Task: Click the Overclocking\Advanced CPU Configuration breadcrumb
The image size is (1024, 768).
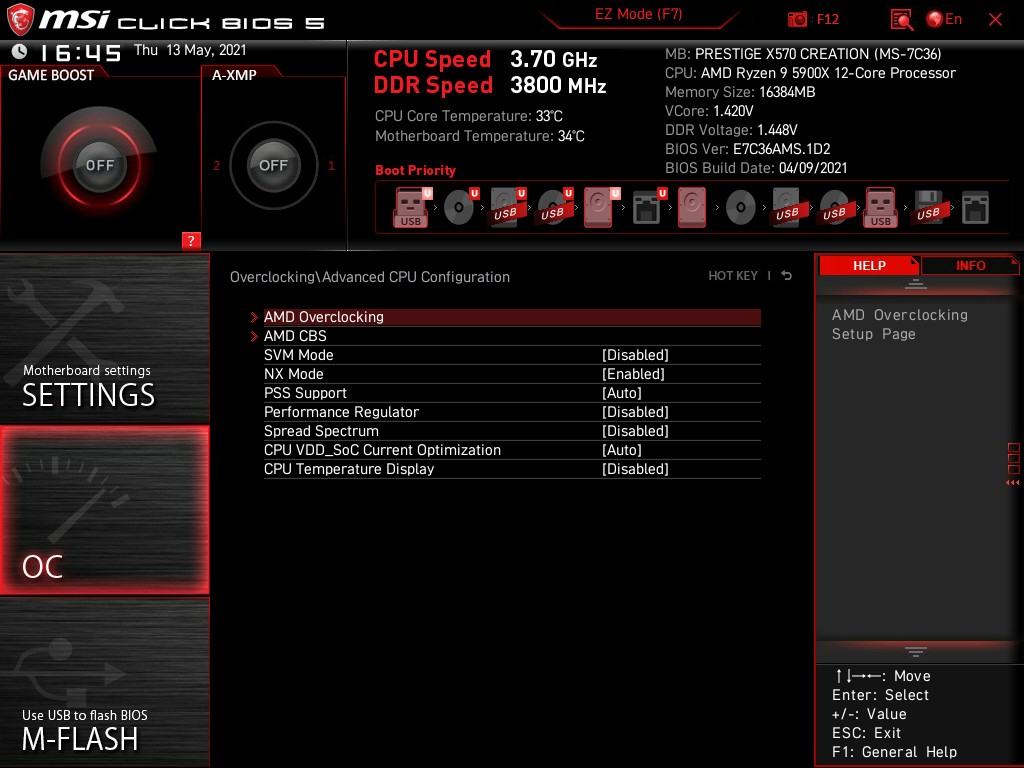Action: tap(370, 277)
